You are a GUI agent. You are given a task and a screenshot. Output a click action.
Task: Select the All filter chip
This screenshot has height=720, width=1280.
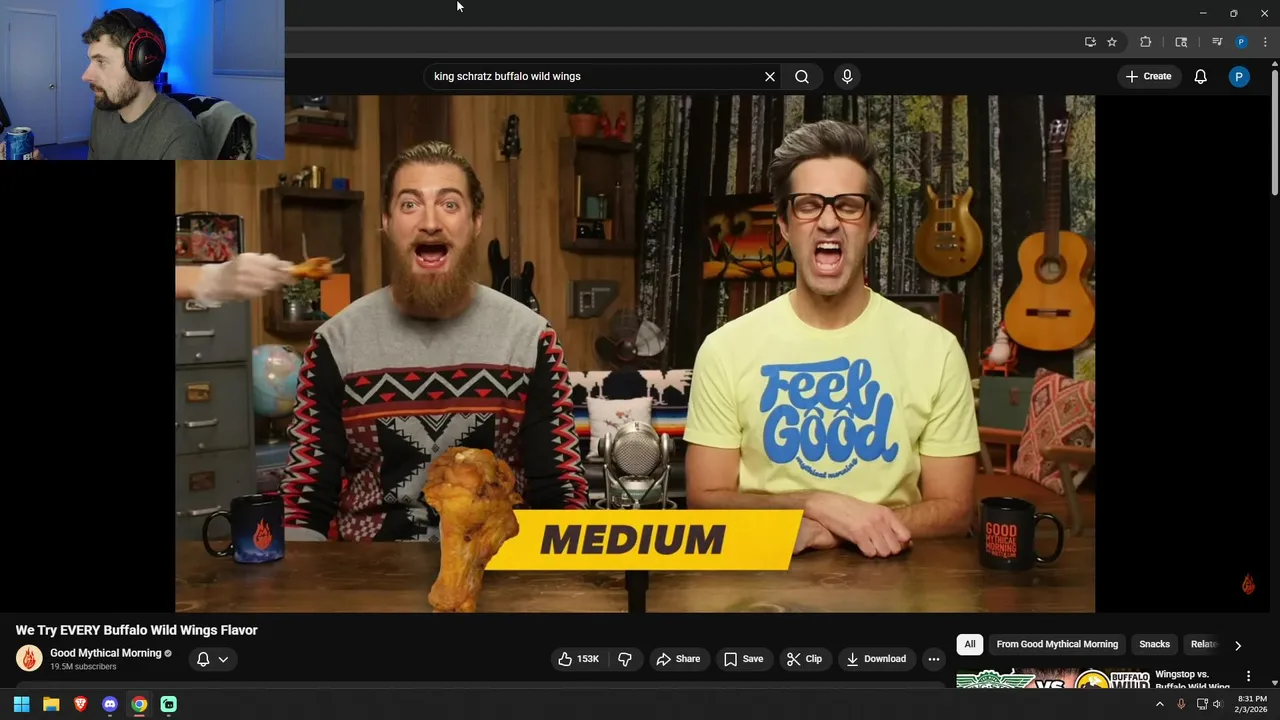970,645
